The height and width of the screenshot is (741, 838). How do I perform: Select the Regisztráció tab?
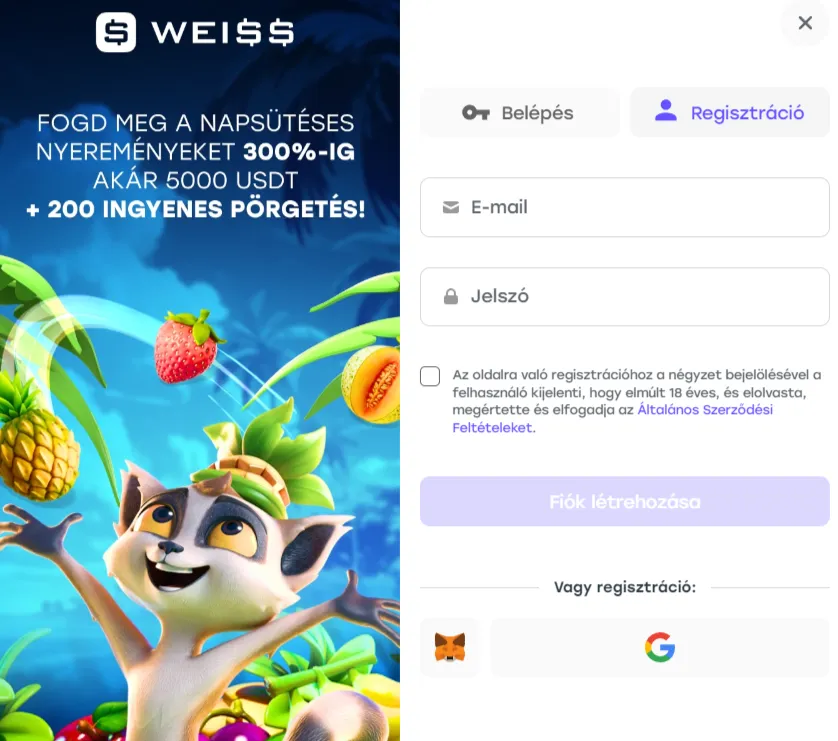click(730, 113)
